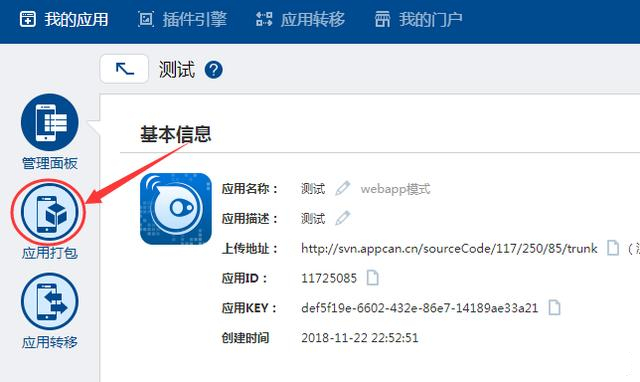Viewport: 640px width, 382px height.
Task: Open the 我的门户 top menu
Action: pyautogui.click(x=418, y=19)
